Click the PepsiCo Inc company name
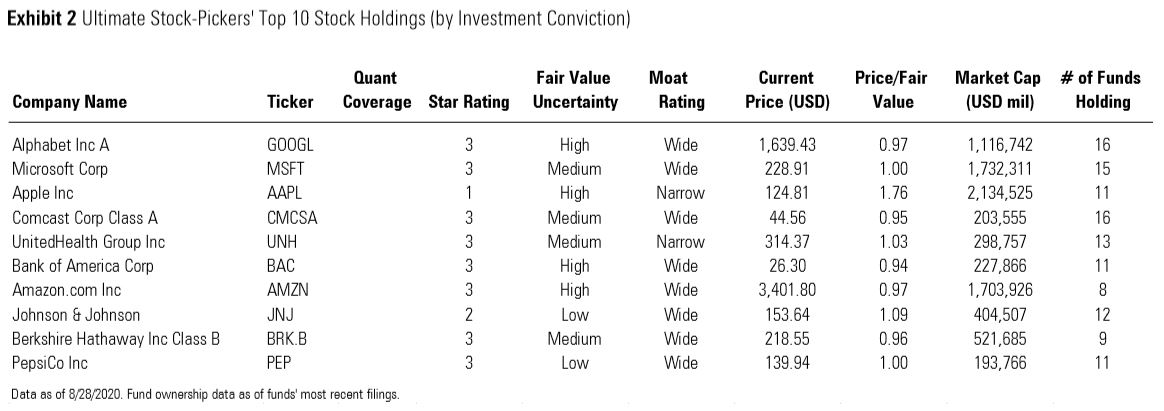This screenshot has height=411, width=1164. (50, 363)
